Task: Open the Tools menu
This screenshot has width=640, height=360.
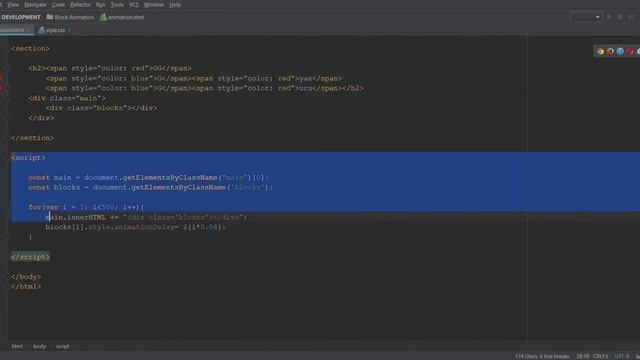Action: pyautogui.click(x=117, y=5)
